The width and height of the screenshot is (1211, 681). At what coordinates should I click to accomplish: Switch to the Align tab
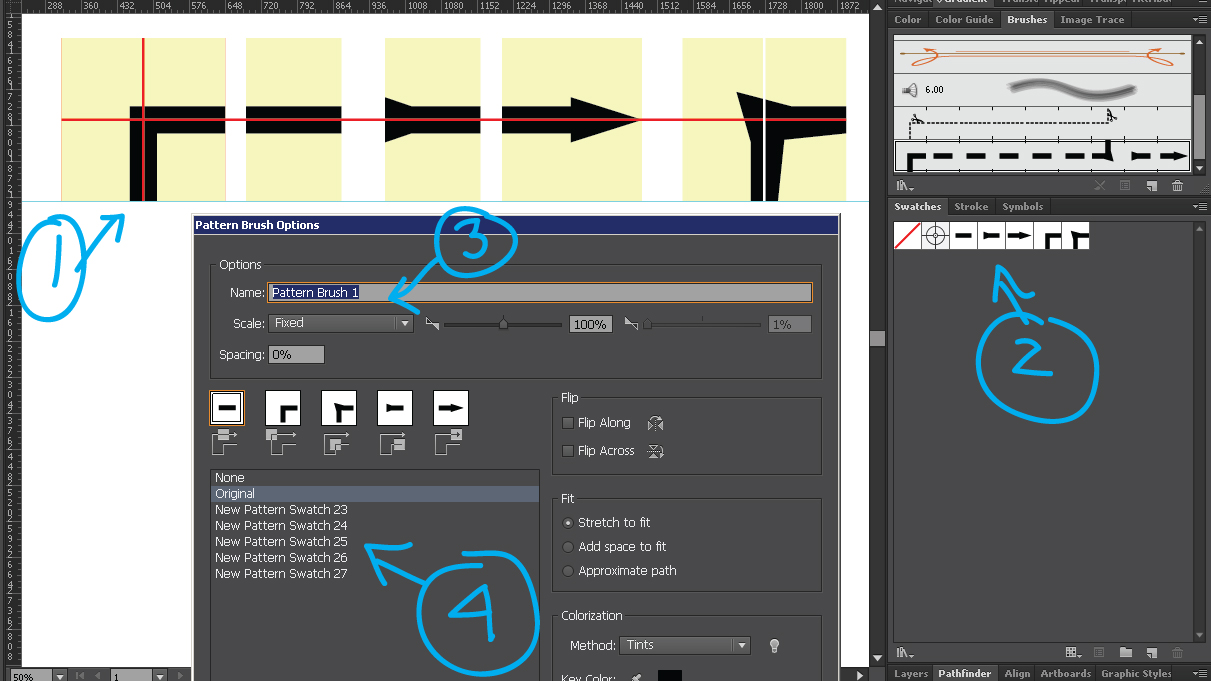(1017, 674)
